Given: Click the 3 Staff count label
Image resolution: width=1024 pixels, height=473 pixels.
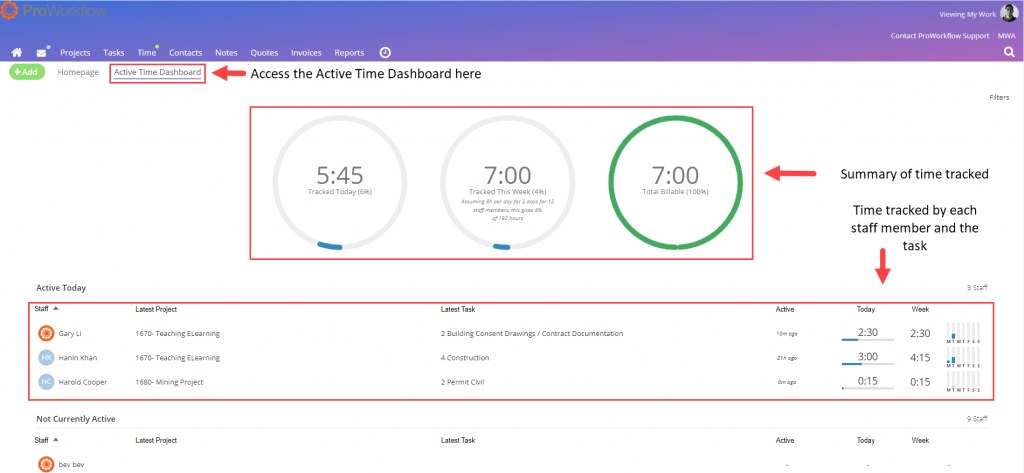Looking at the screenshot, I should [x=978, y=287].
